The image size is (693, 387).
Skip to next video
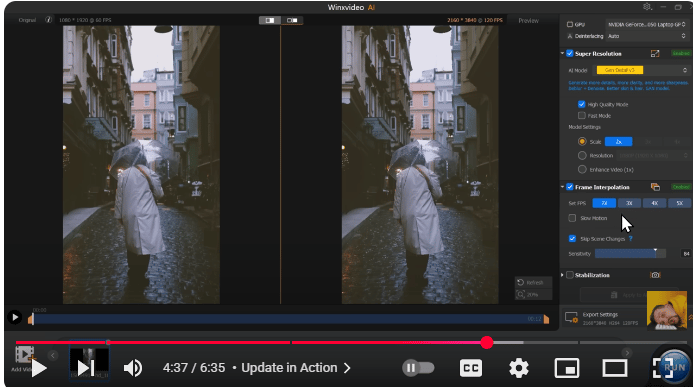tap(86, 368)
